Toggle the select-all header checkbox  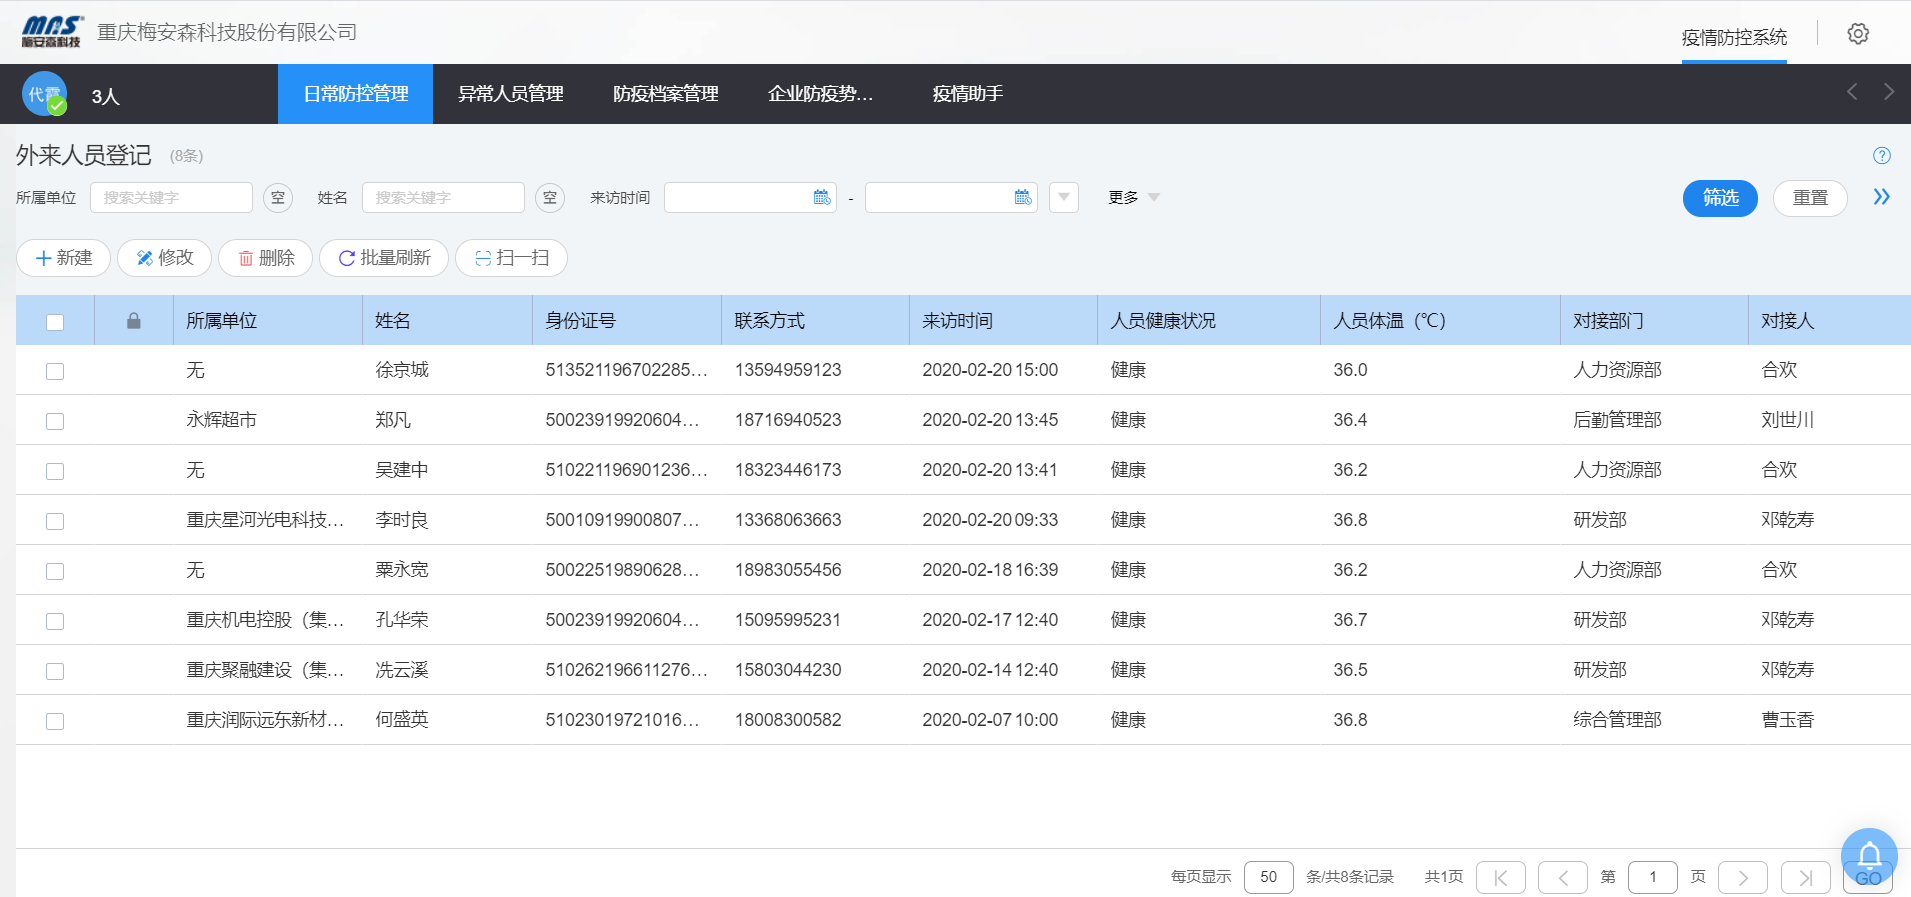coord(55,322)
